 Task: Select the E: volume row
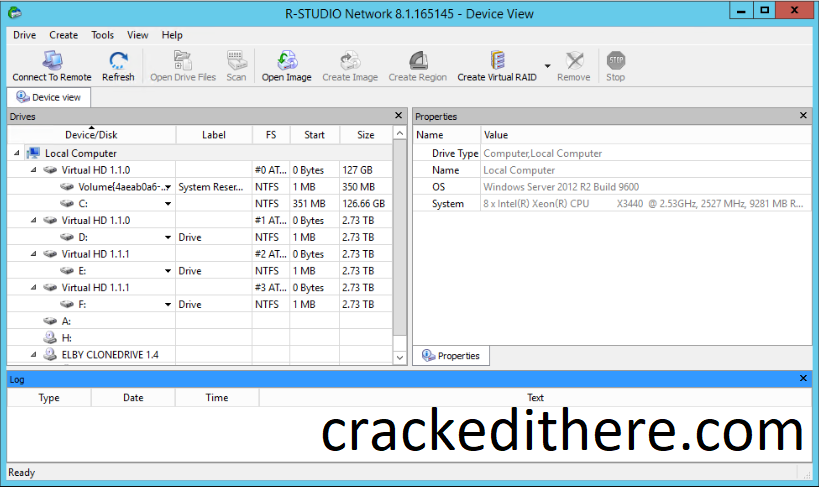(x=200, y=270)
